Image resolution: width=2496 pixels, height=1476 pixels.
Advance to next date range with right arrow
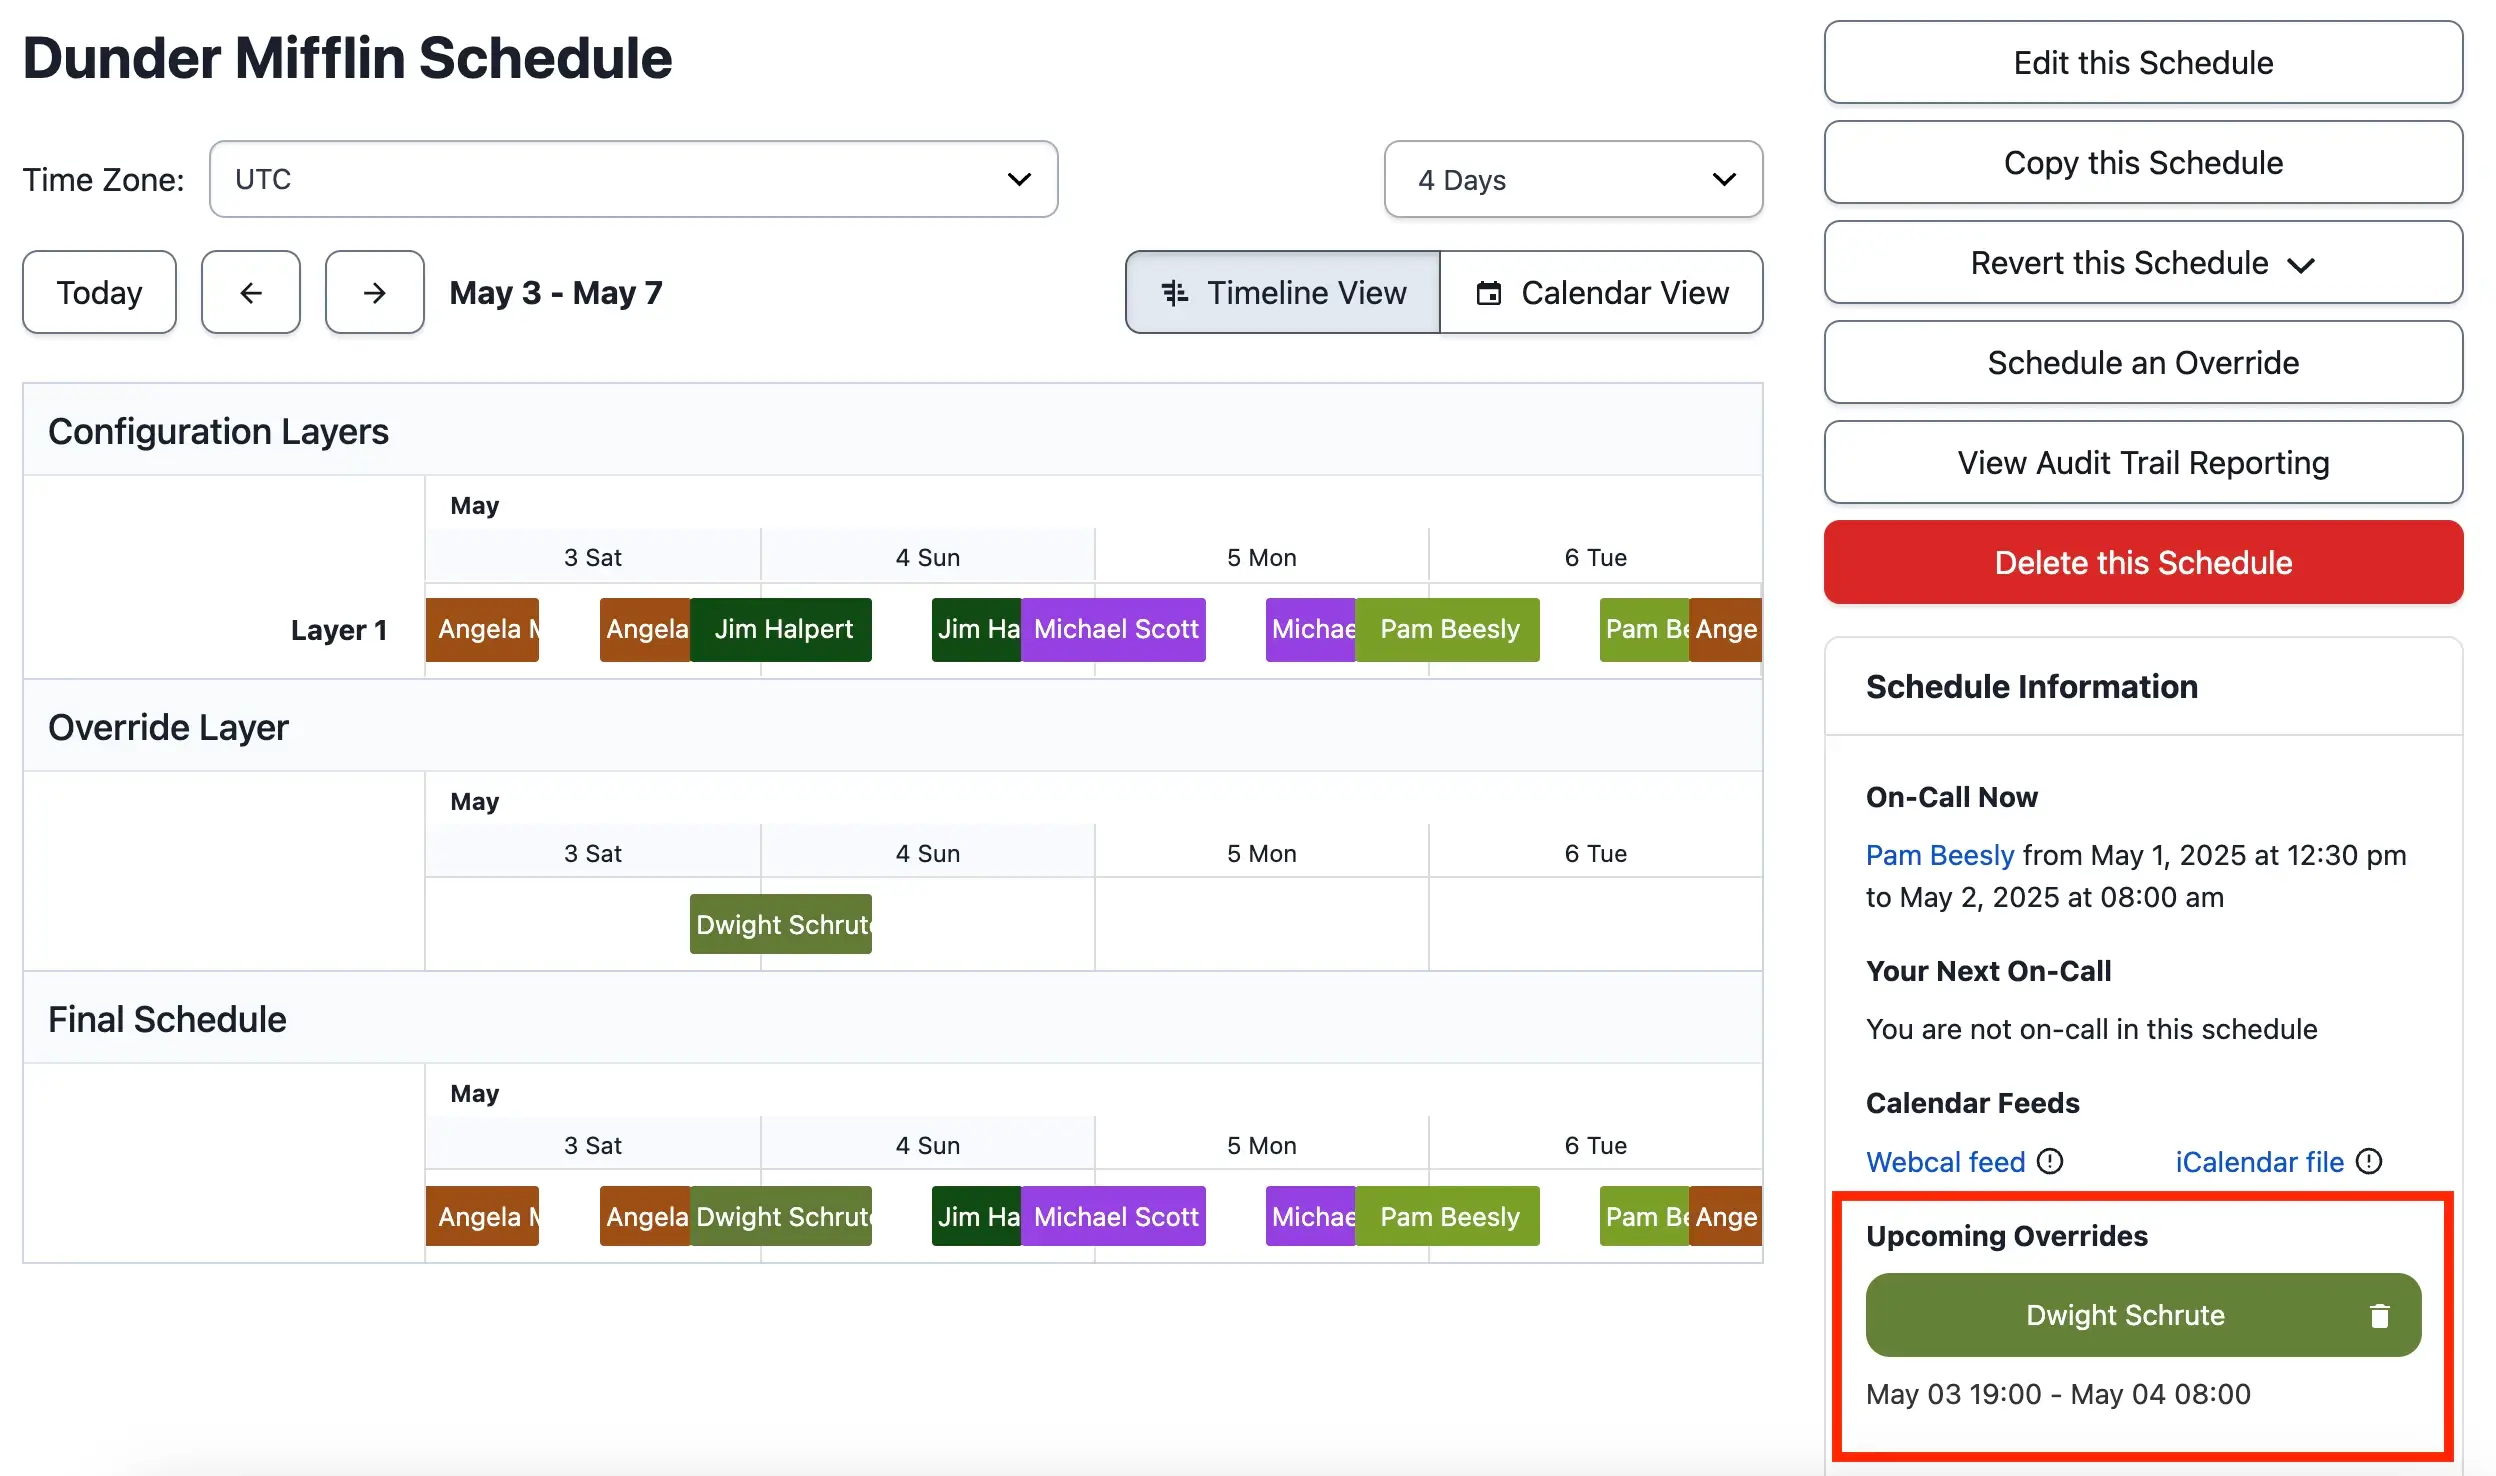pos(374,292)
